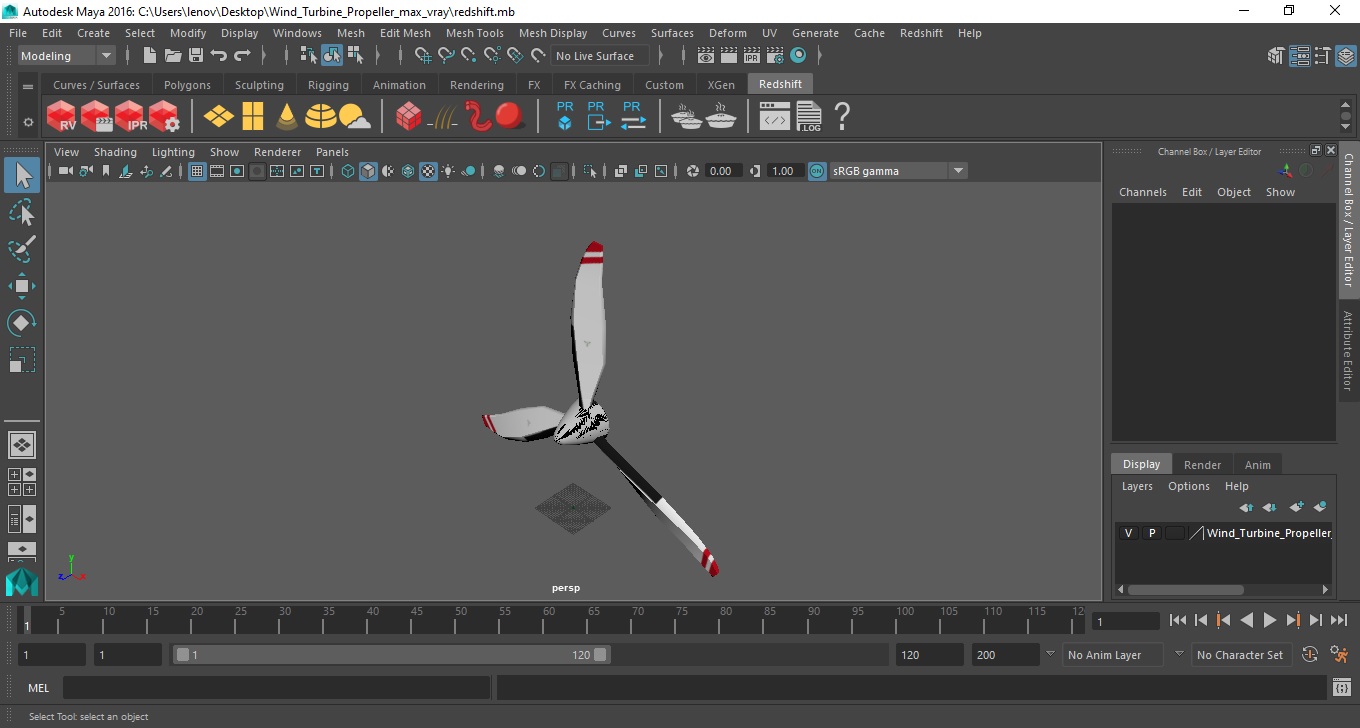Click play forwards button
1360x728 pixels.
(1269, 620)
